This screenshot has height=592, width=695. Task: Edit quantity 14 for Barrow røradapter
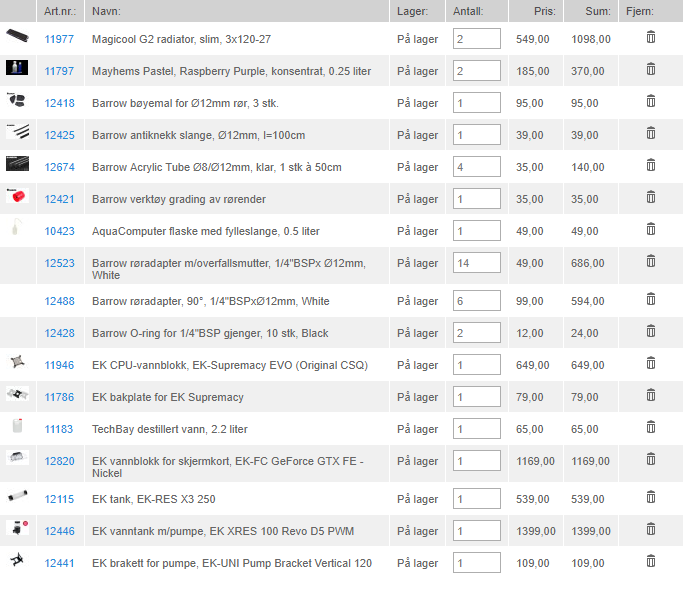(476, 262)
